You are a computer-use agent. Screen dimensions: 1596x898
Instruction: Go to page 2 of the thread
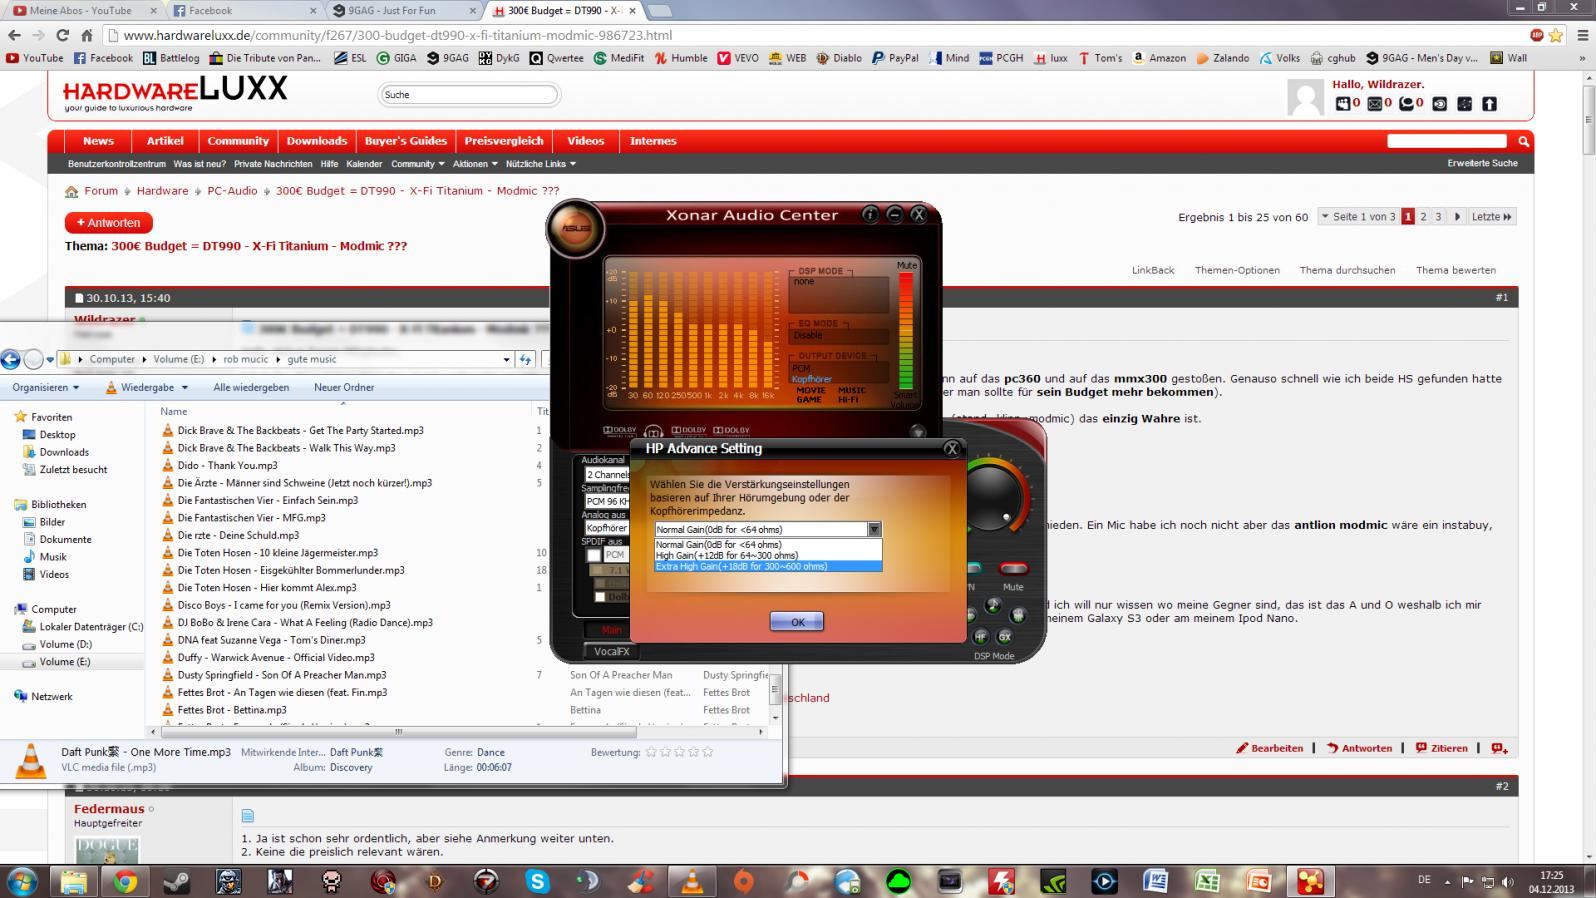coord(1423,217)
